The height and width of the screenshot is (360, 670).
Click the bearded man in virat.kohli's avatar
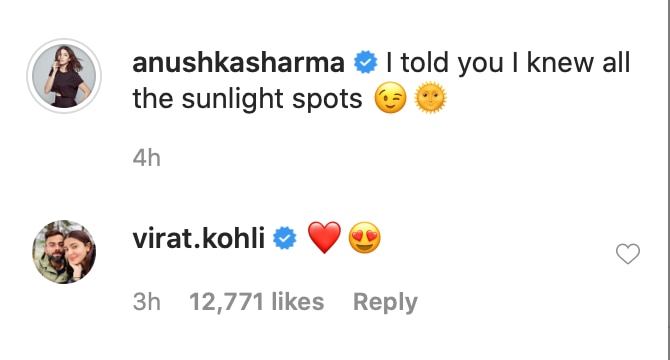point(52,256)
